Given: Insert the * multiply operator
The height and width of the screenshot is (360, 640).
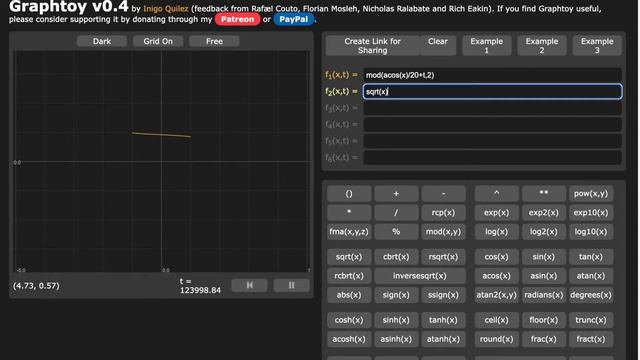Looking at the screenshot, I should click(x=349, y=213).
